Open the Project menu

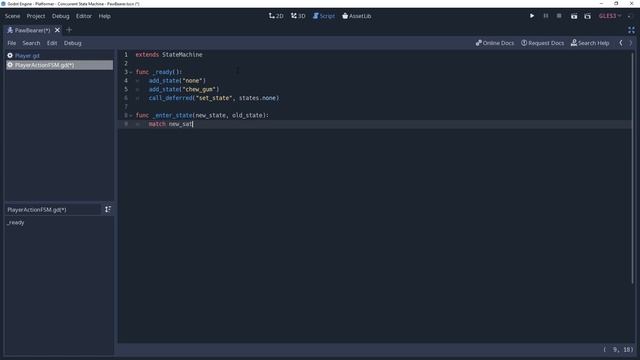36,16
